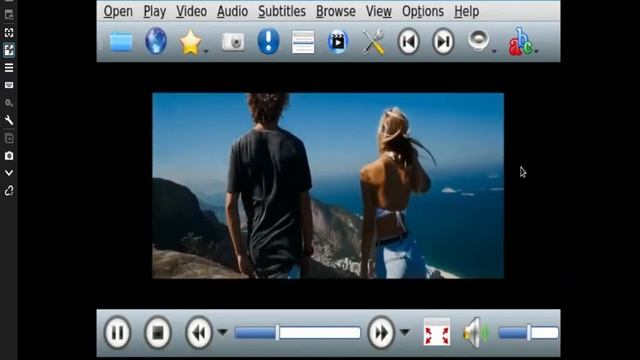The height and width of the screenshot is (360, 640).
Task: Expand the abc subtitles dropdown arrow
Action: [536, 51]
